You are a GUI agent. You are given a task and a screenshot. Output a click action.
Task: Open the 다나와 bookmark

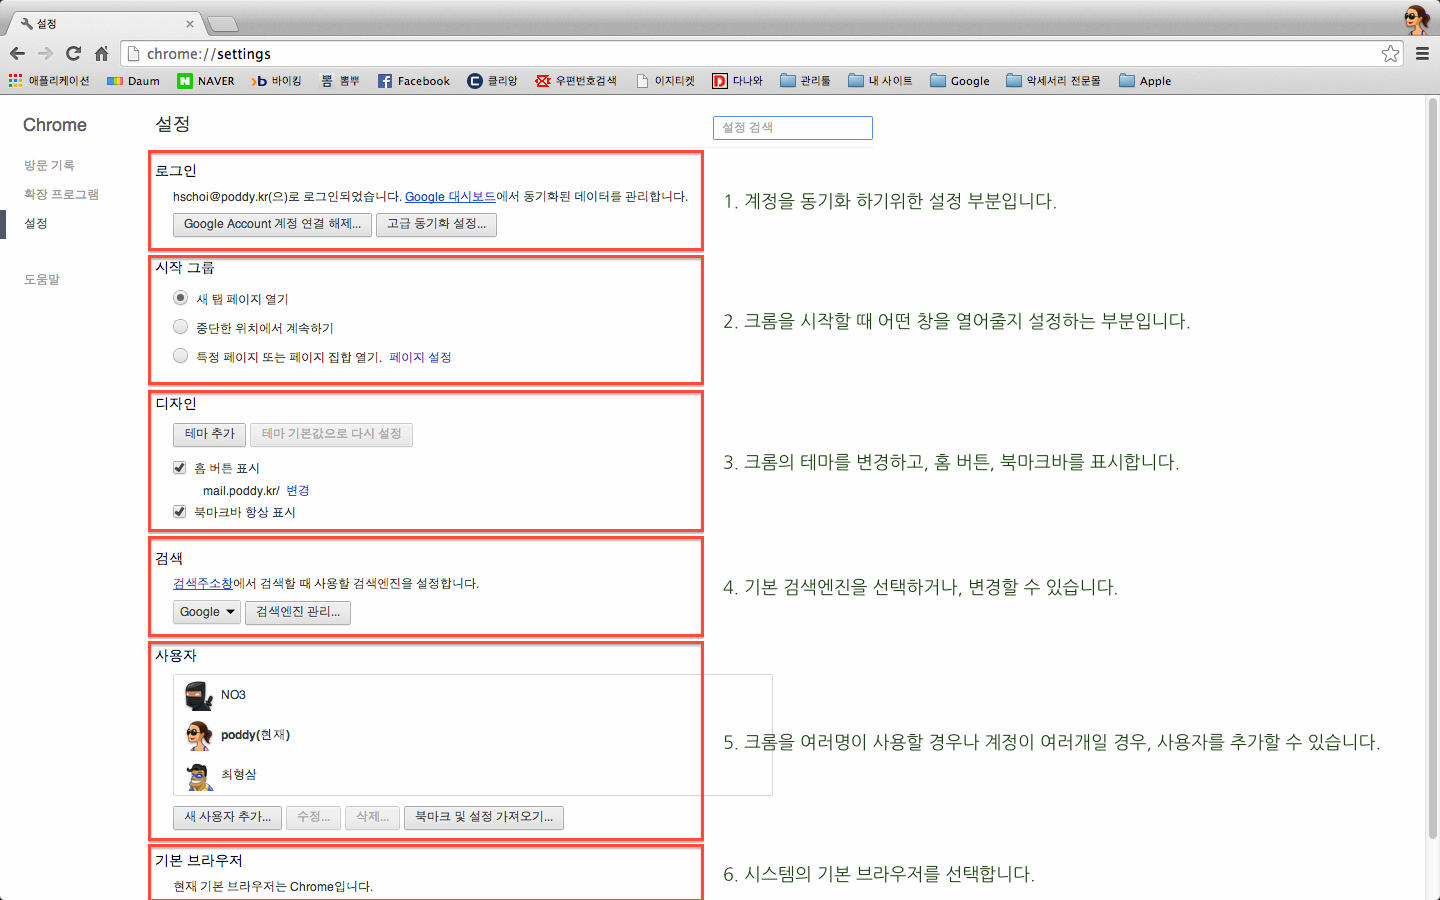[x=738, y=81]
